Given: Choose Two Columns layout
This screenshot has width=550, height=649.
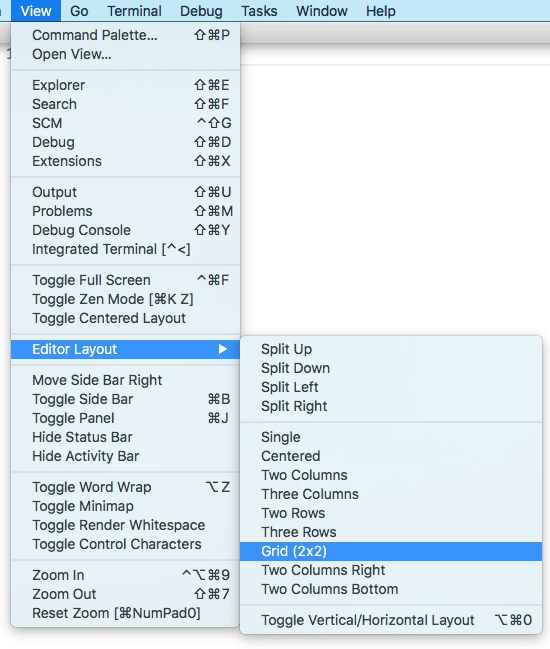Looking at the screenshot, I should tap(391, 475).
